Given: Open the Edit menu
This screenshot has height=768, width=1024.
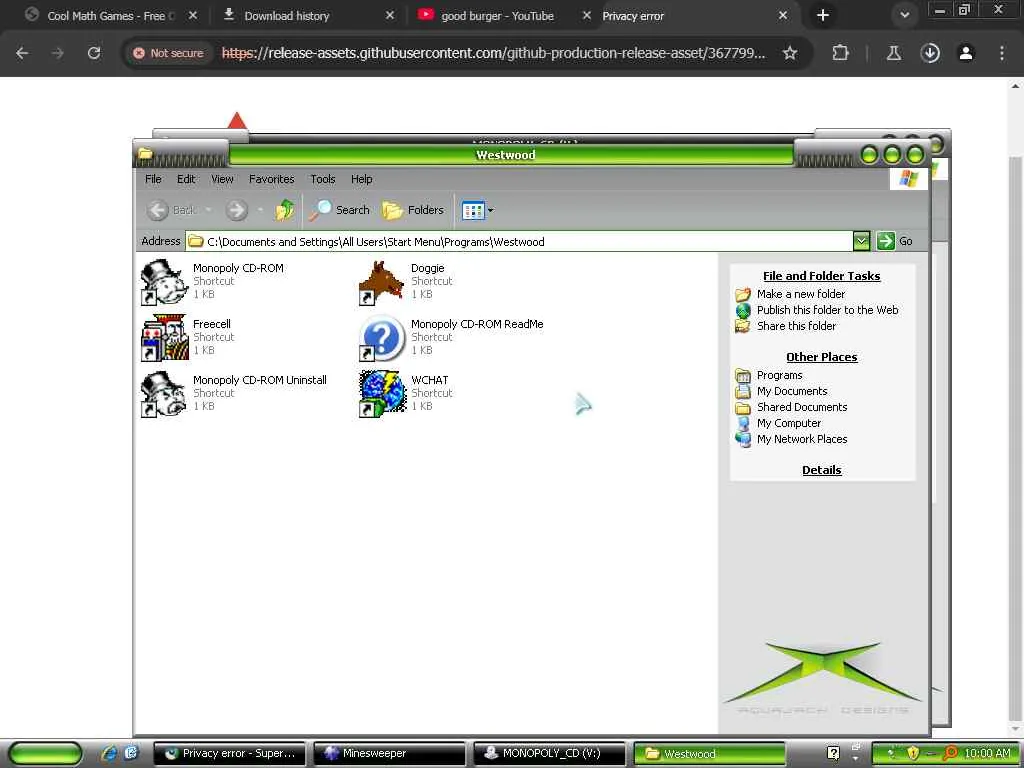Looking at the screenshot, I should [186, 179].
